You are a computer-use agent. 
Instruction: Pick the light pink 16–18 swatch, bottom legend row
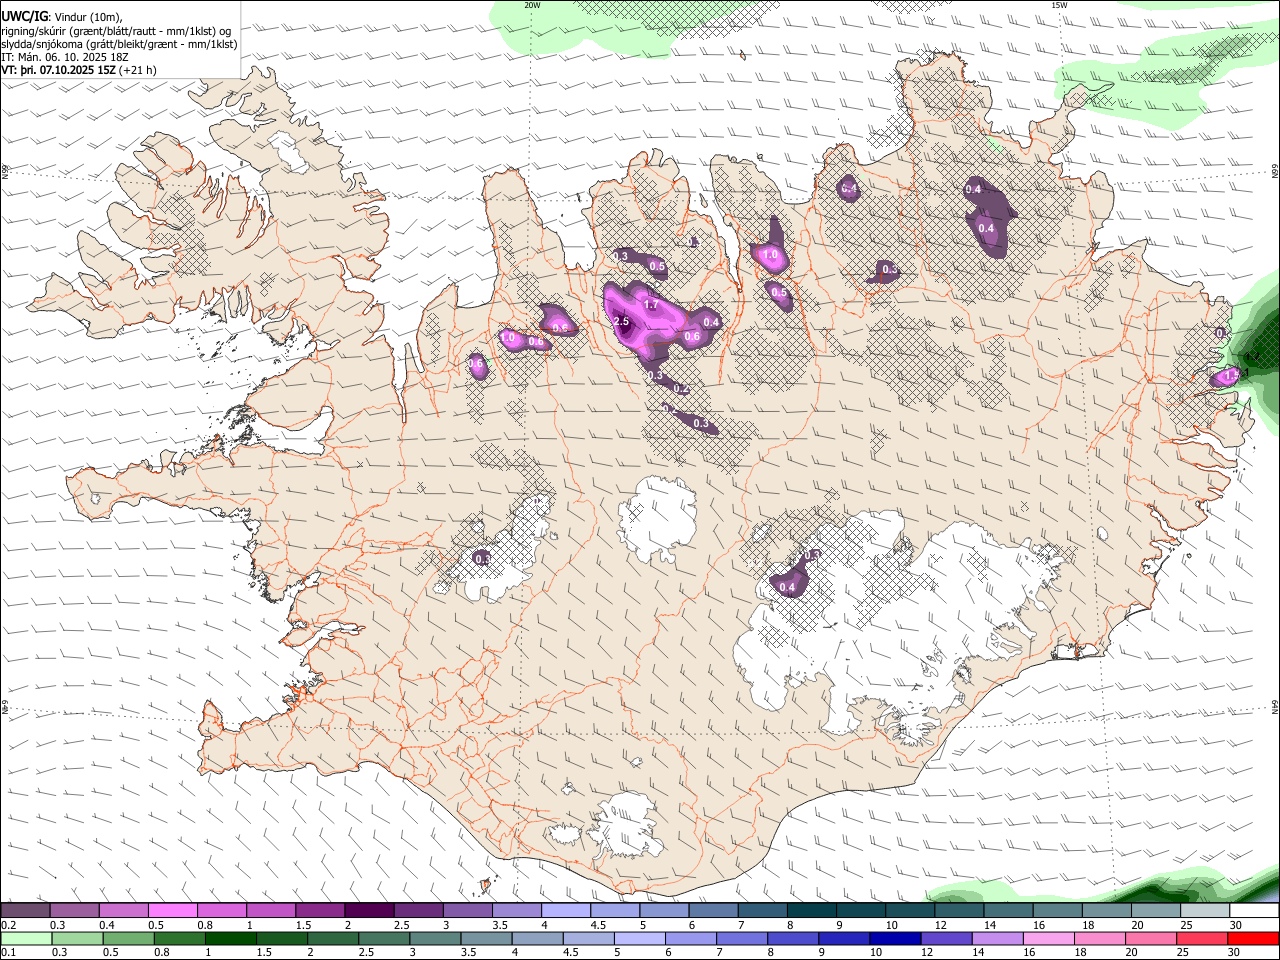1049,938
